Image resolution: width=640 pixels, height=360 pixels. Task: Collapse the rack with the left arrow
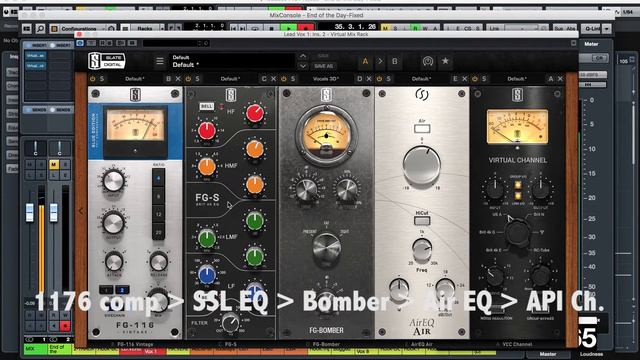81,211
